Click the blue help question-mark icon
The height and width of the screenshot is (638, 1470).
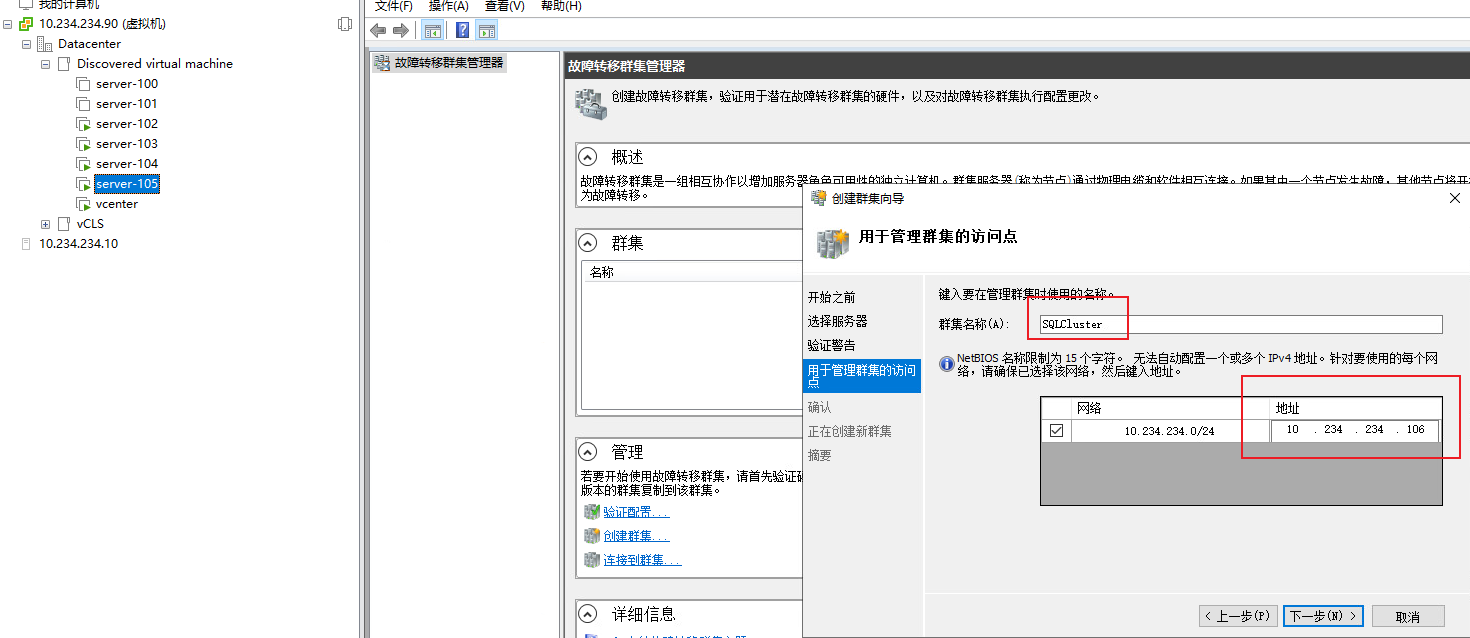pos(462,30)
